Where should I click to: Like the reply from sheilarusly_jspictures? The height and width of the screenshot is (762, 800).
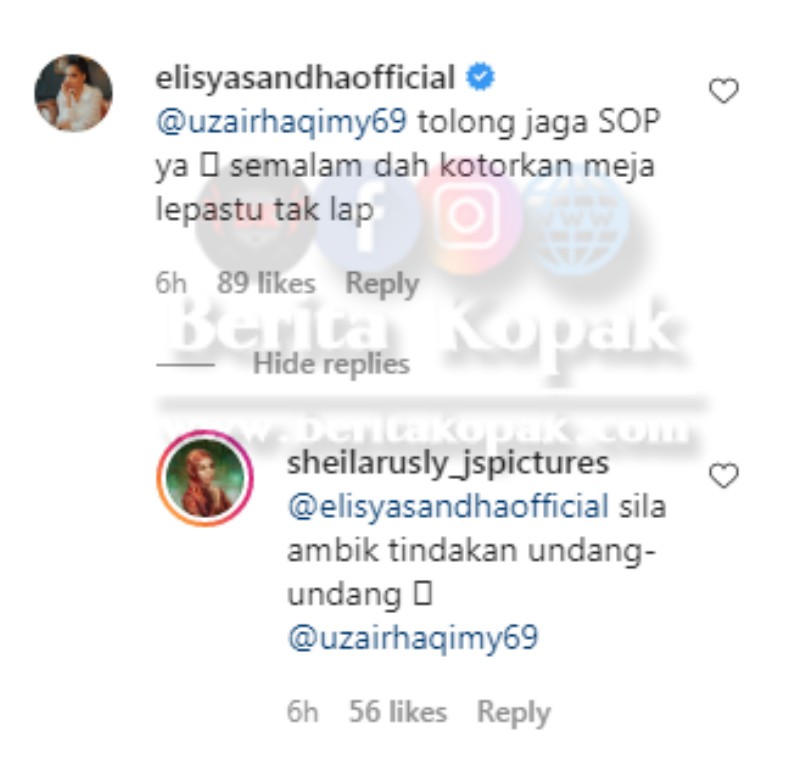723,475
